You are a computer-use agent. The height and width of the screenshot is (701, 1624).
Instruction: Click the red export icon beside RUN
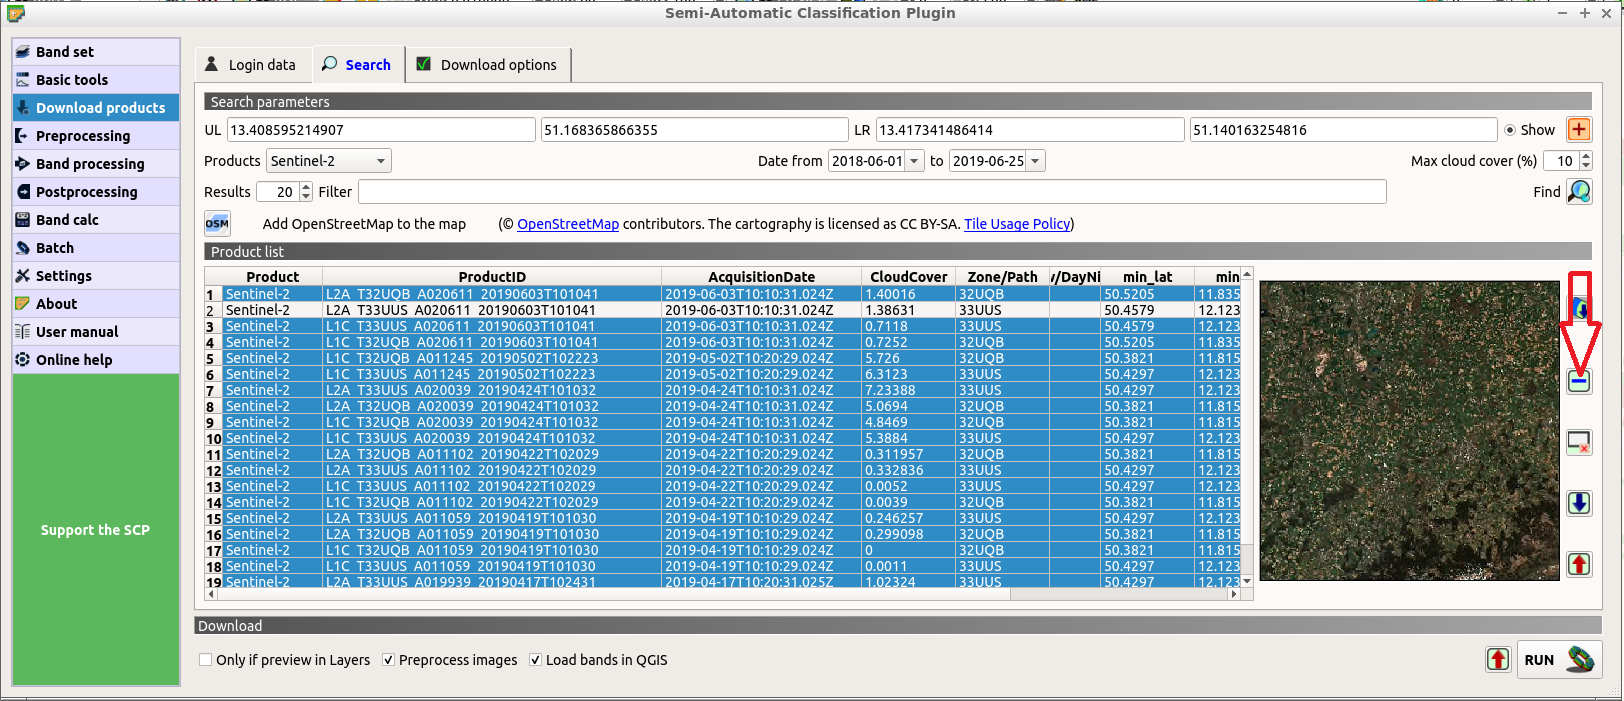(x=1497, y=659)
